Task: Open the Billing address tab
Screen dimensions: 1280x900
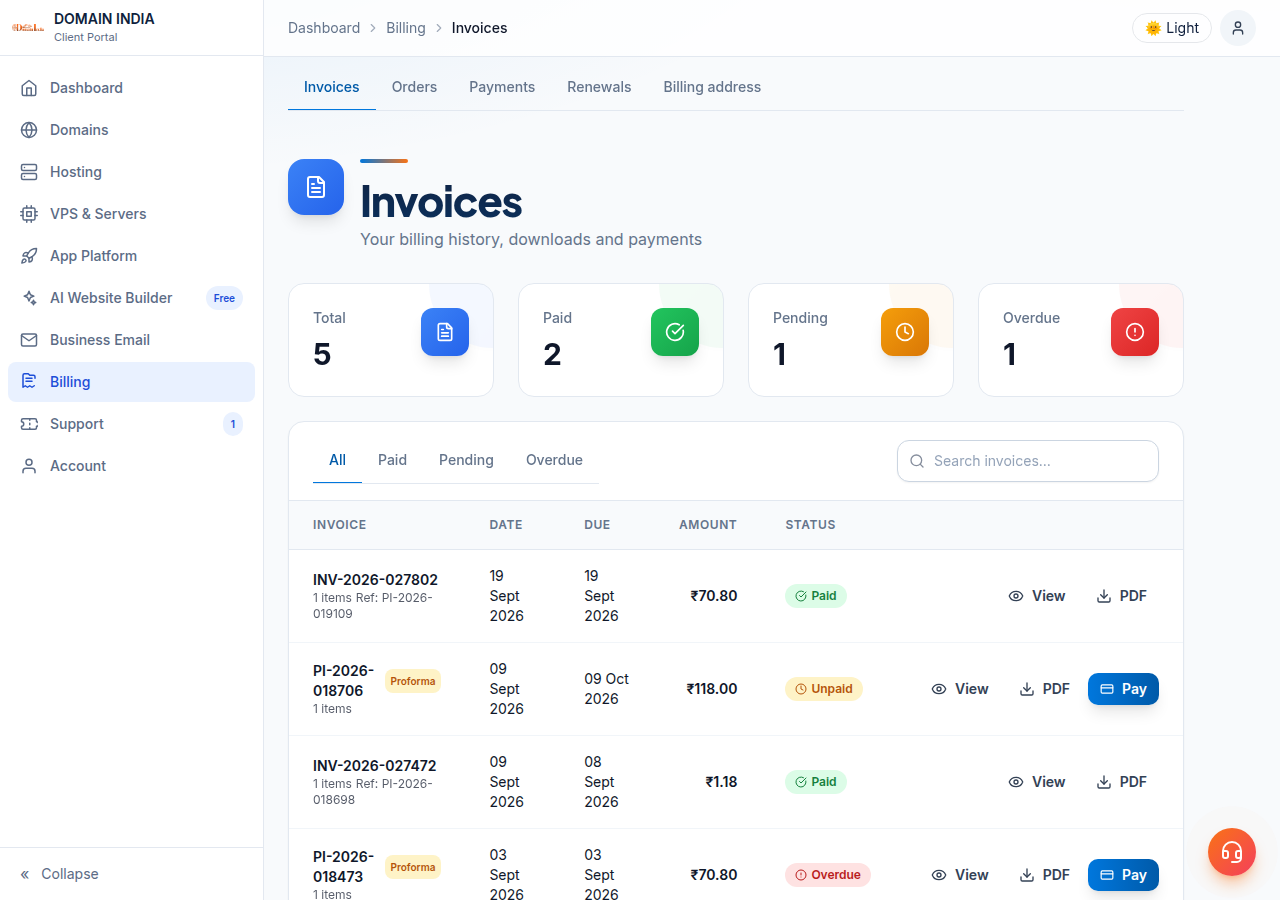Action: pyautogui.click(x=712, y=87)
